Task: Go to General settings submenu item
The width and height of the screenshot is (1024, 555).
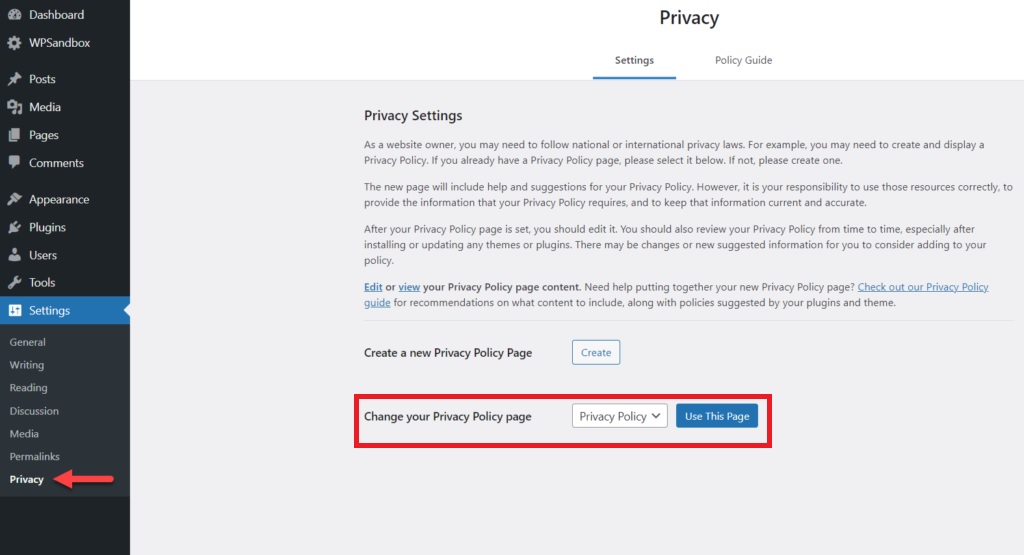Action: click(x=27, y=342)
